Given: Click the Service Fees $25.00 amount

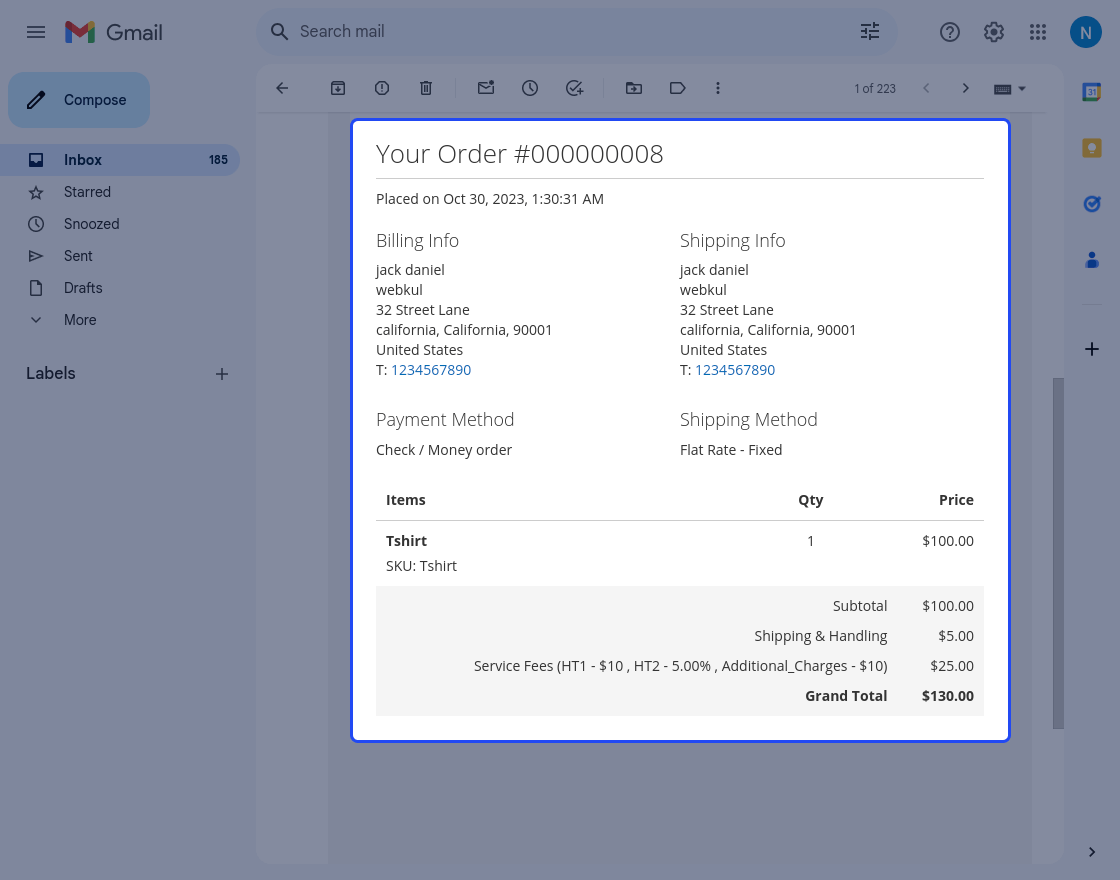Looking at the screenshot, I should (951, 666).
